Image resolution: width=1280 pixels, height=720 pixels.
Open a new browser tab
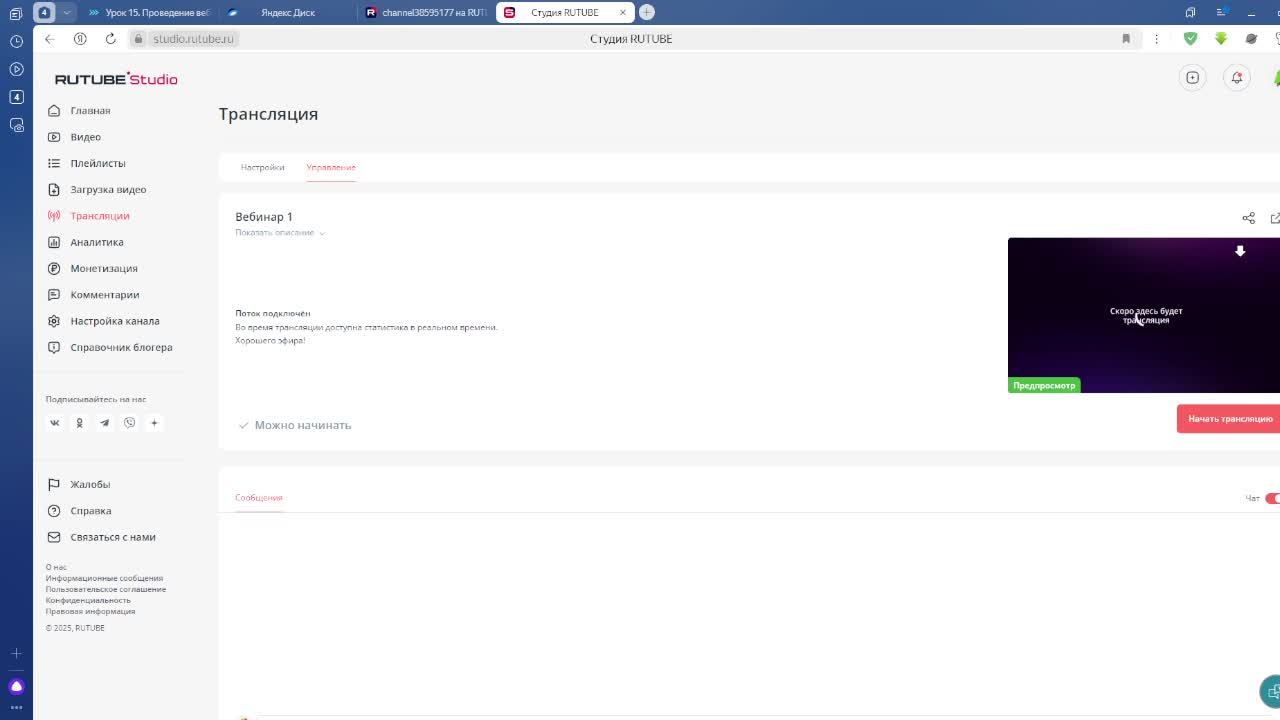coord(647,12)
